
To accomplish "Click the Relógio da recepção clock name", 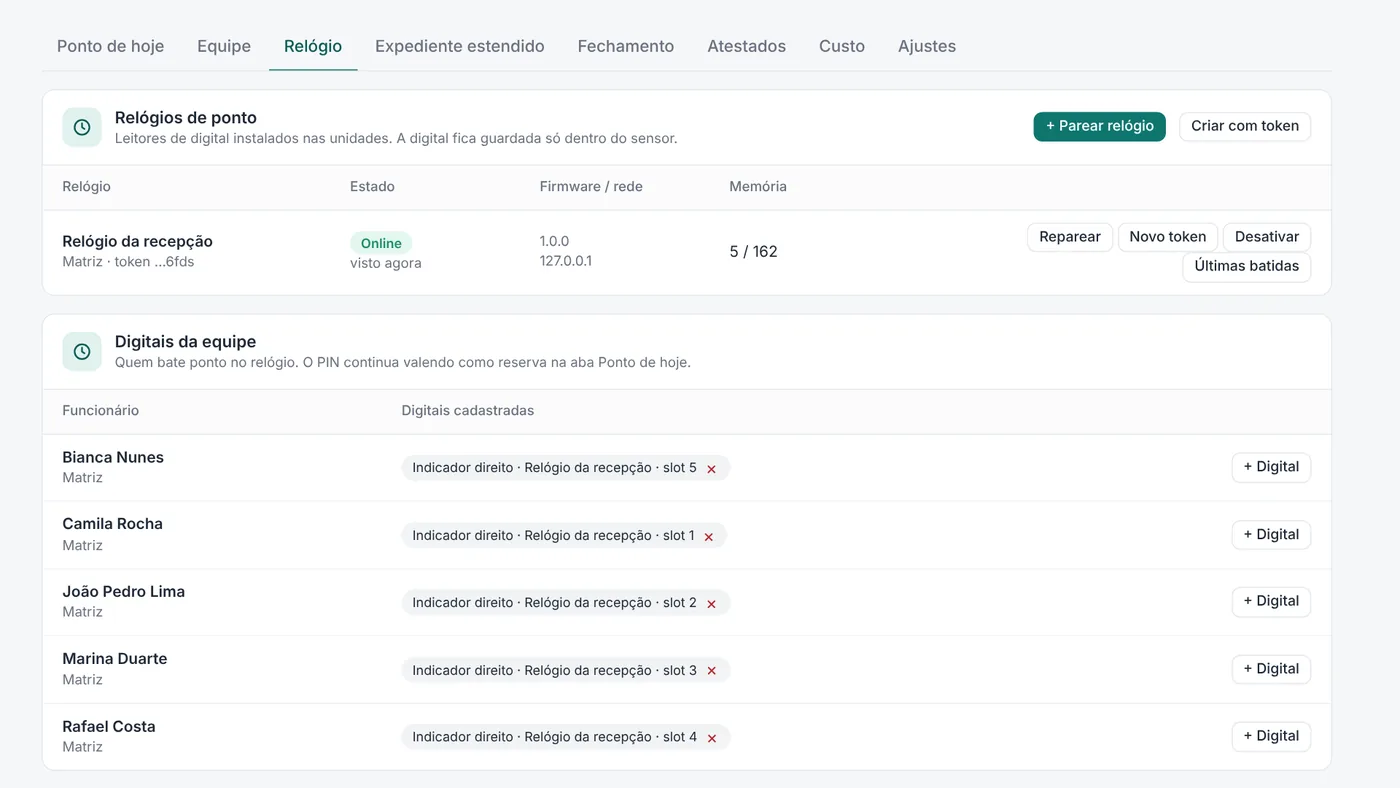I will (137, 241).
